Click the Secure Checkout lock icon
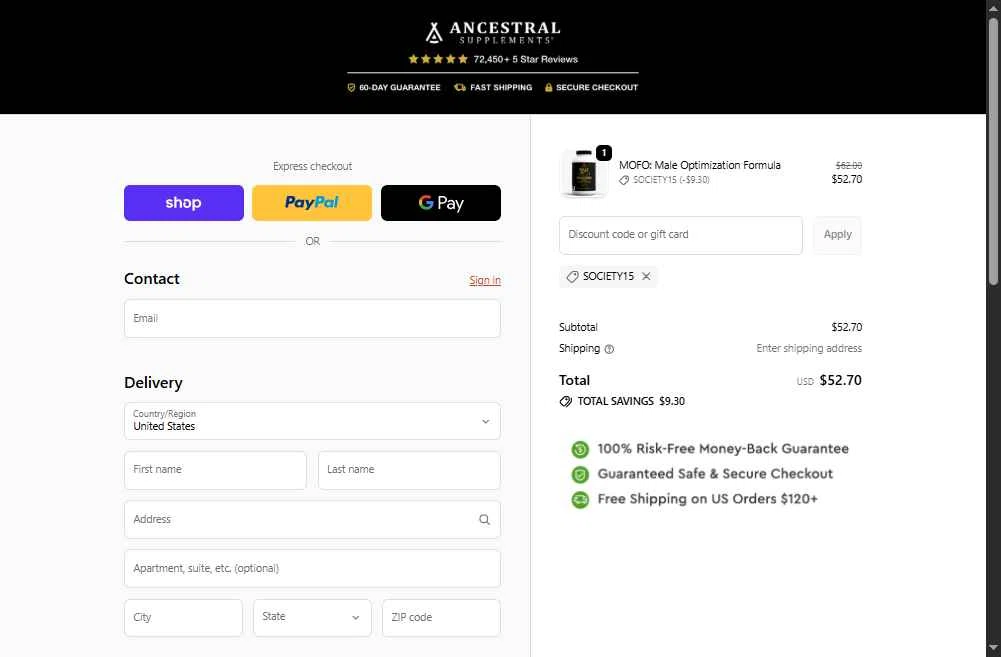This screenshot has width=1001, height=657. 548,87
